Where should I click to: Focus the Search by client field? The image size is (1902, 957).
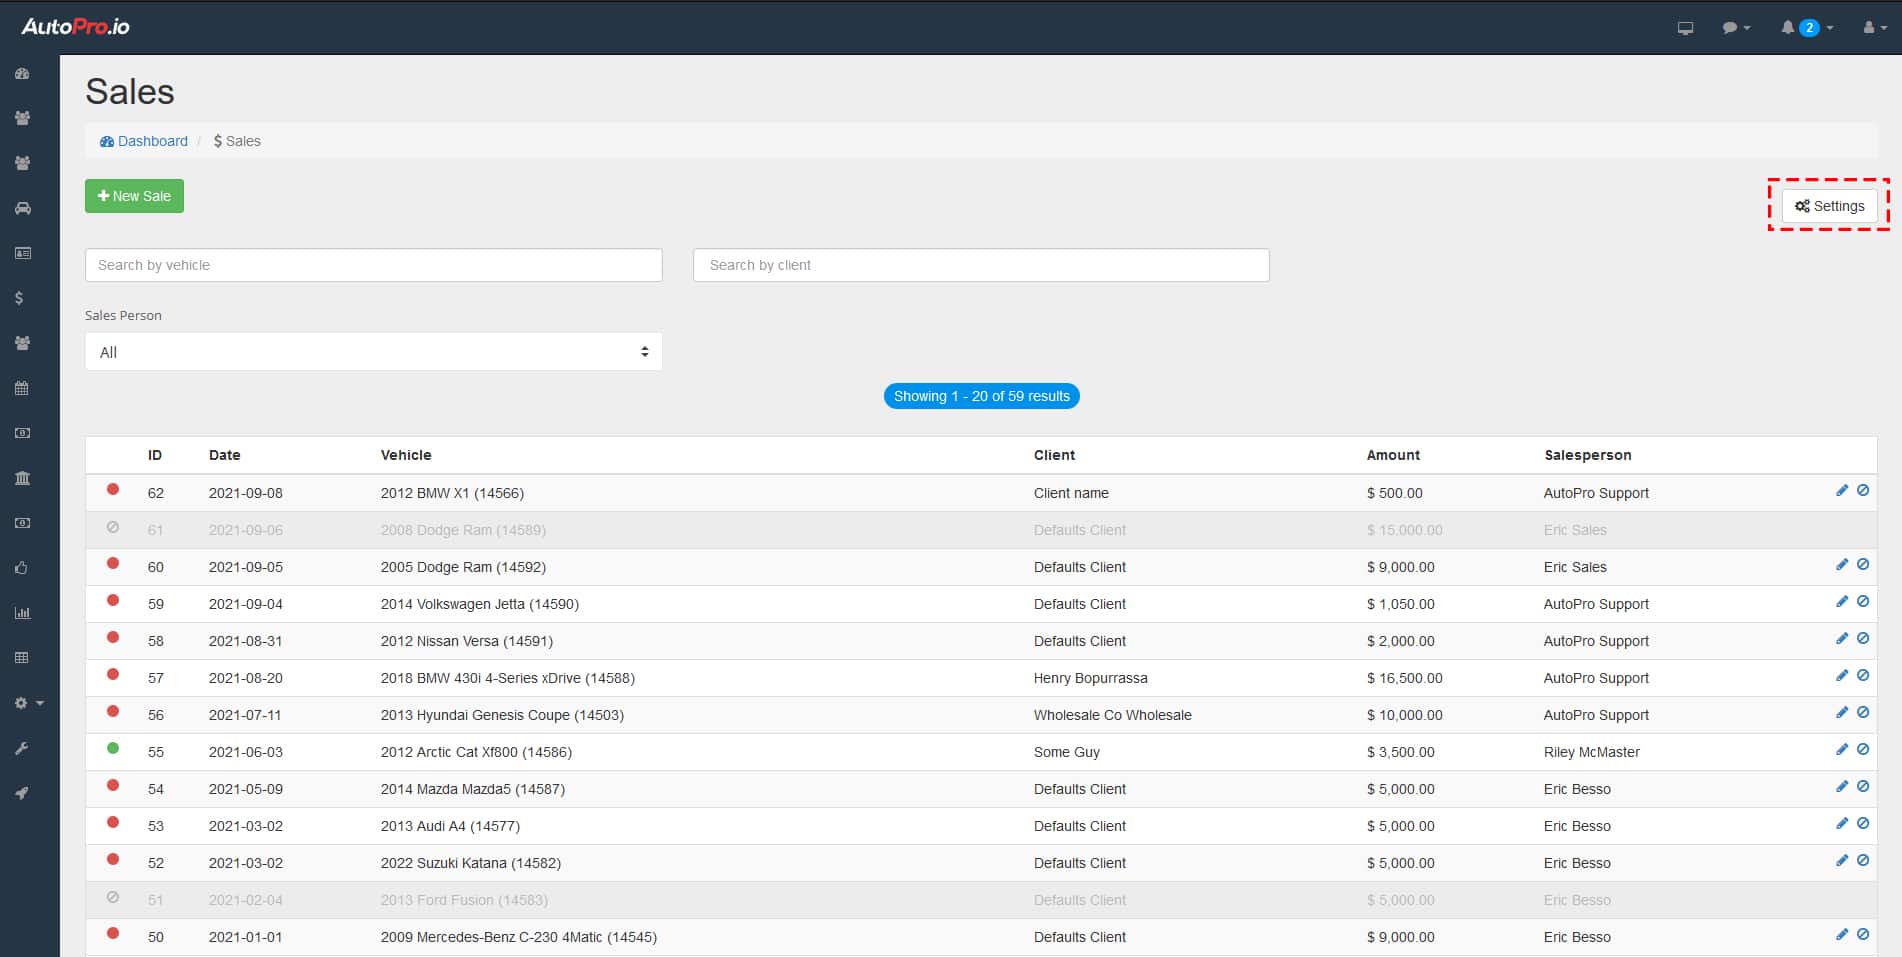981,265
